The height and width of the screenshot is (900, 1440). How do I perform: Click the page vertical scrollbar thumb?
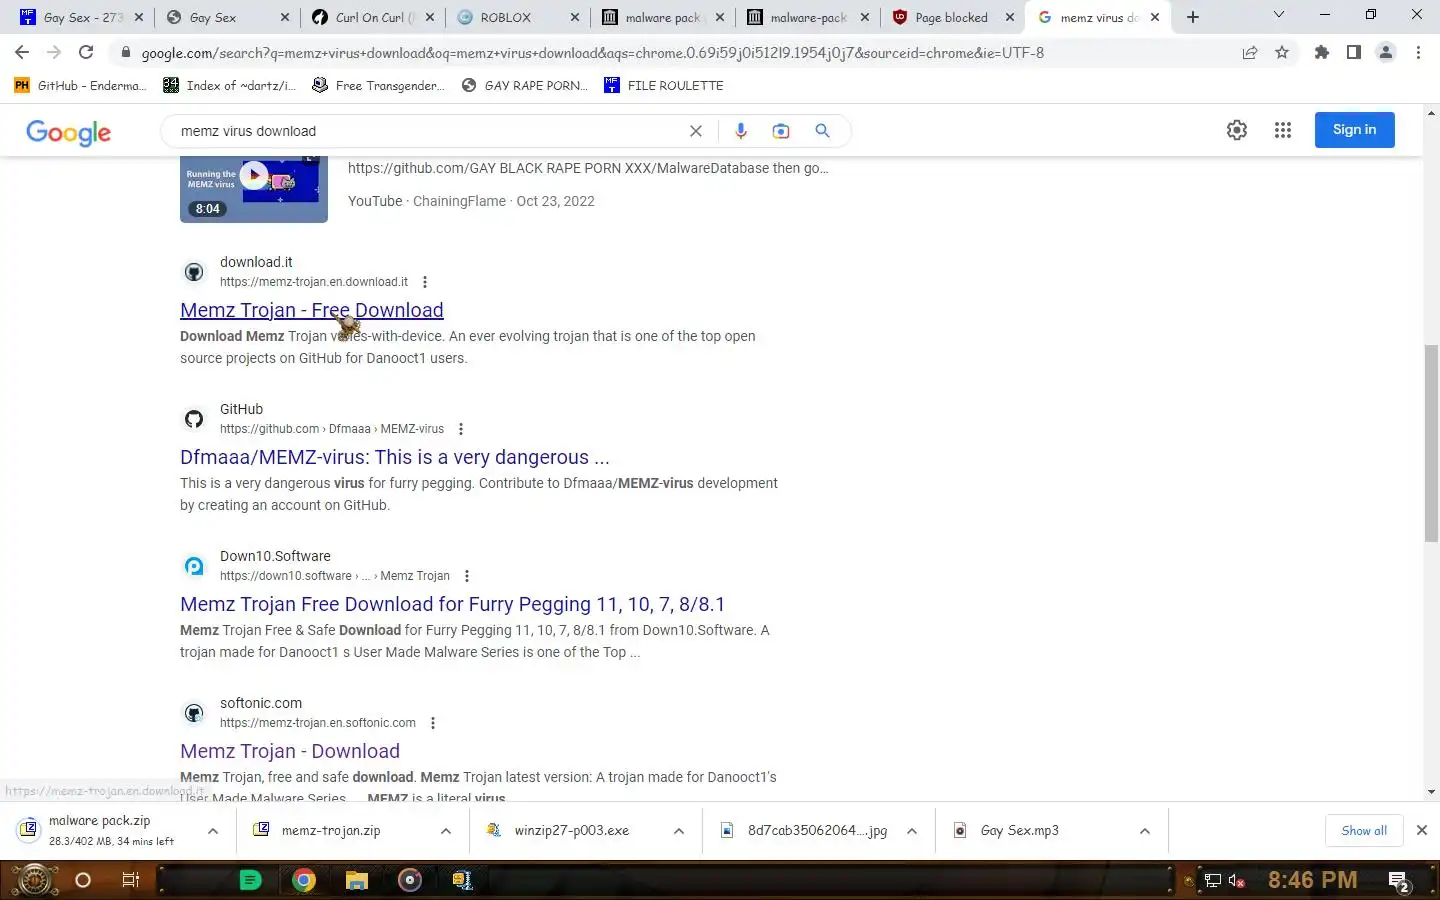[x=1431, y=443]
